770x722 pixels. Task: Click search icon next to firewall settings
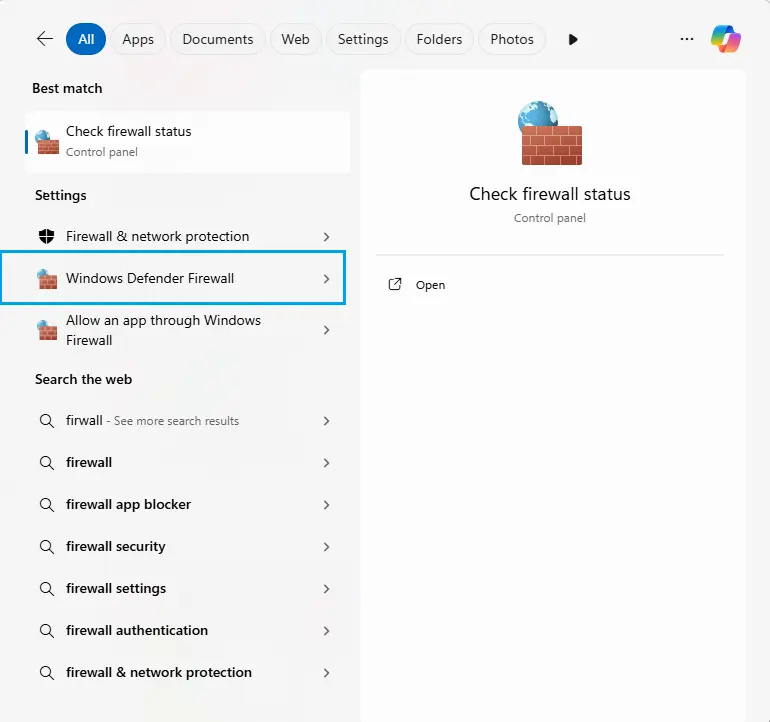[x=47, y=589]
